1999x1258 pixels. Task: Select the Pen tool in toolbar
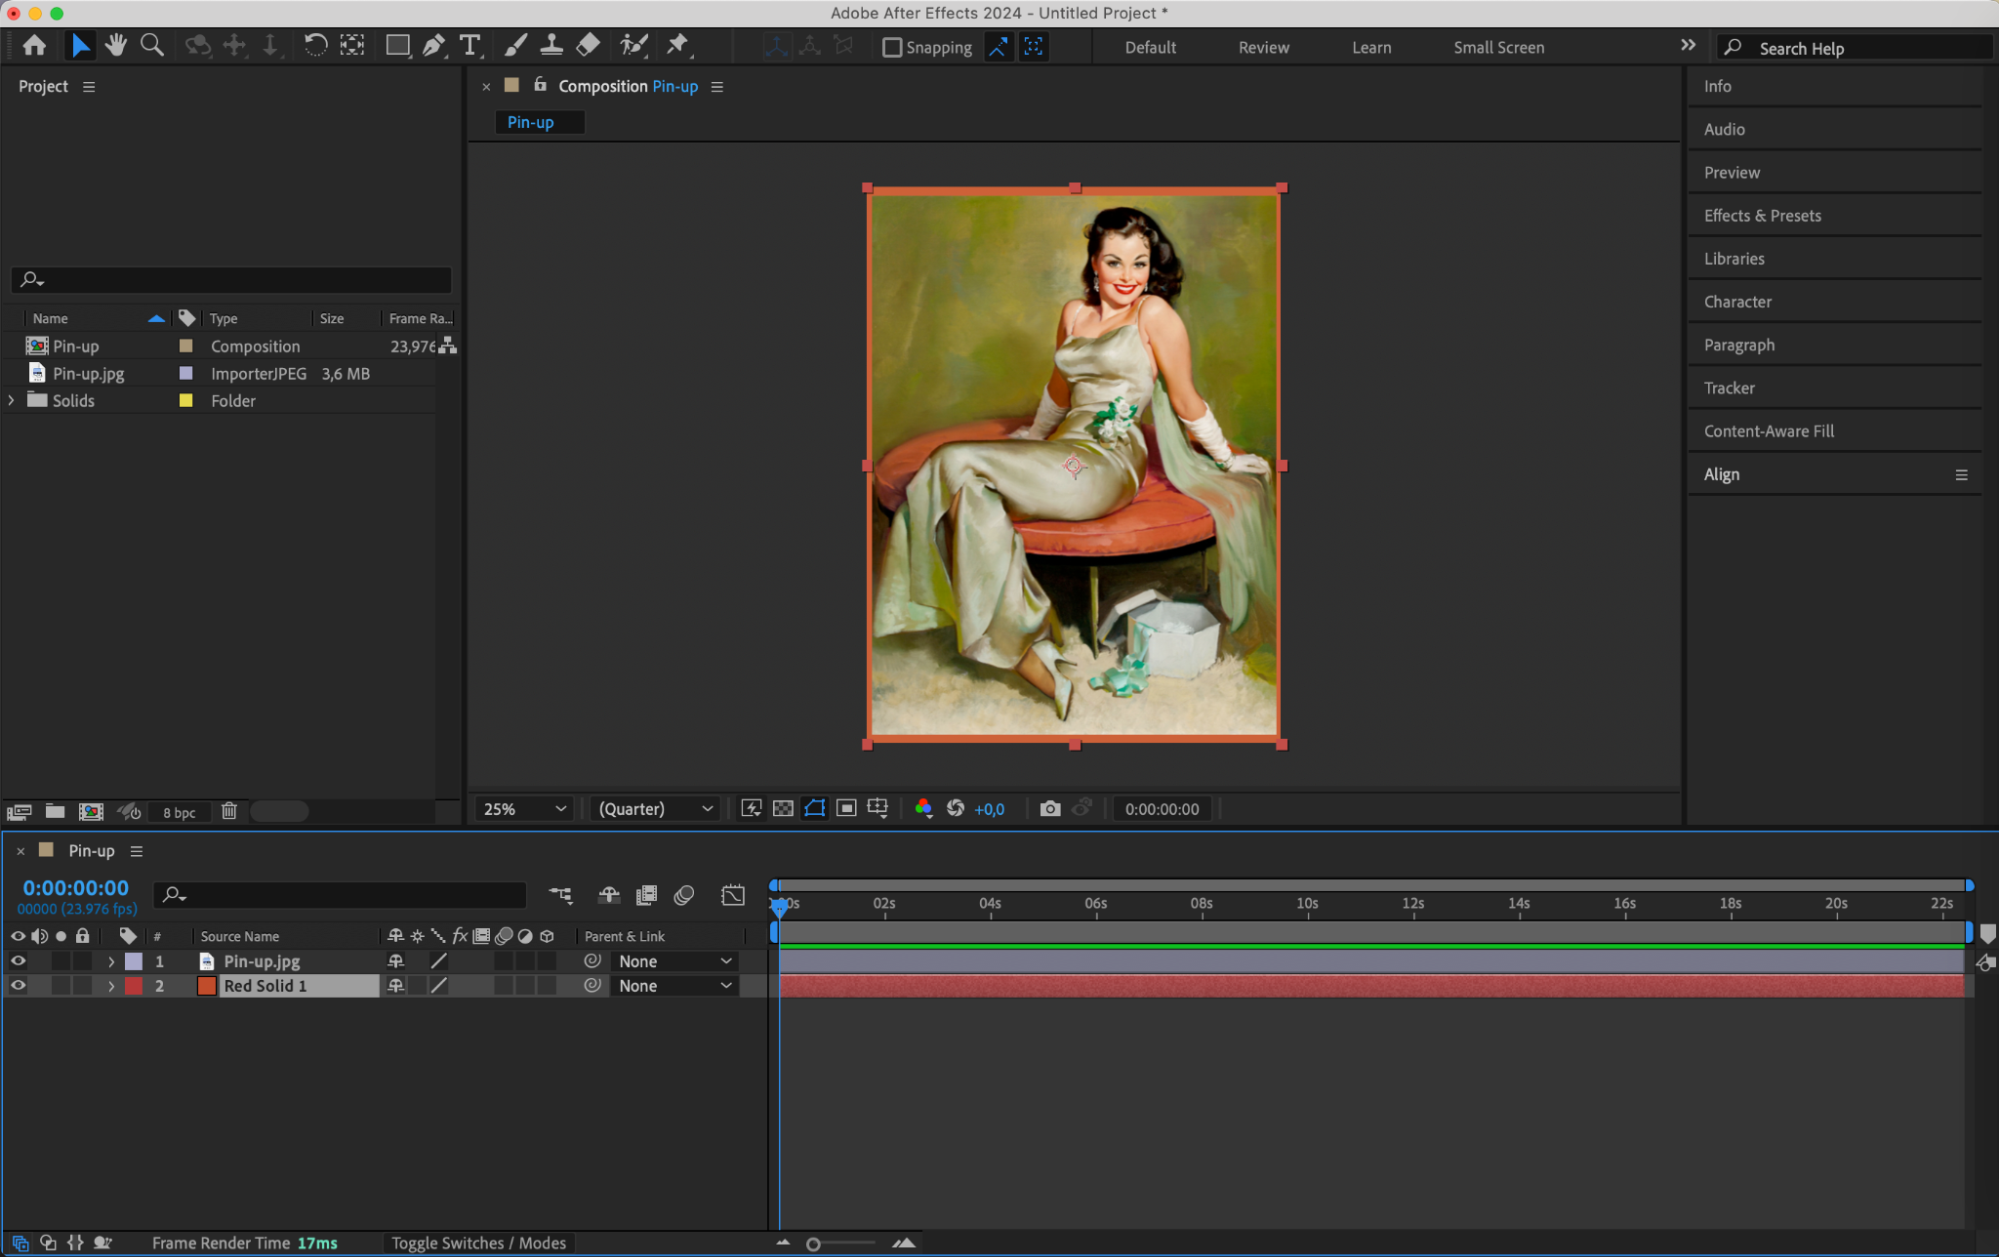tap(433, 45)
